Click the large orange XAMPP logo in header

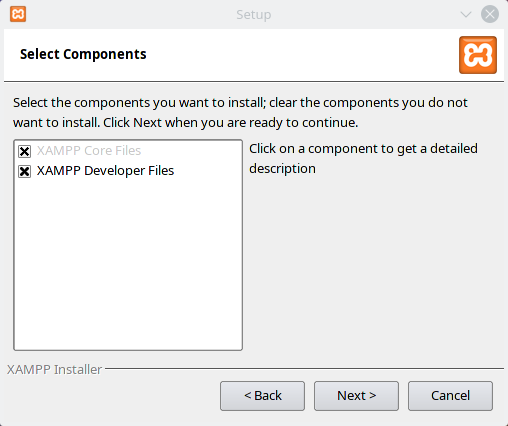pos(478,55)
